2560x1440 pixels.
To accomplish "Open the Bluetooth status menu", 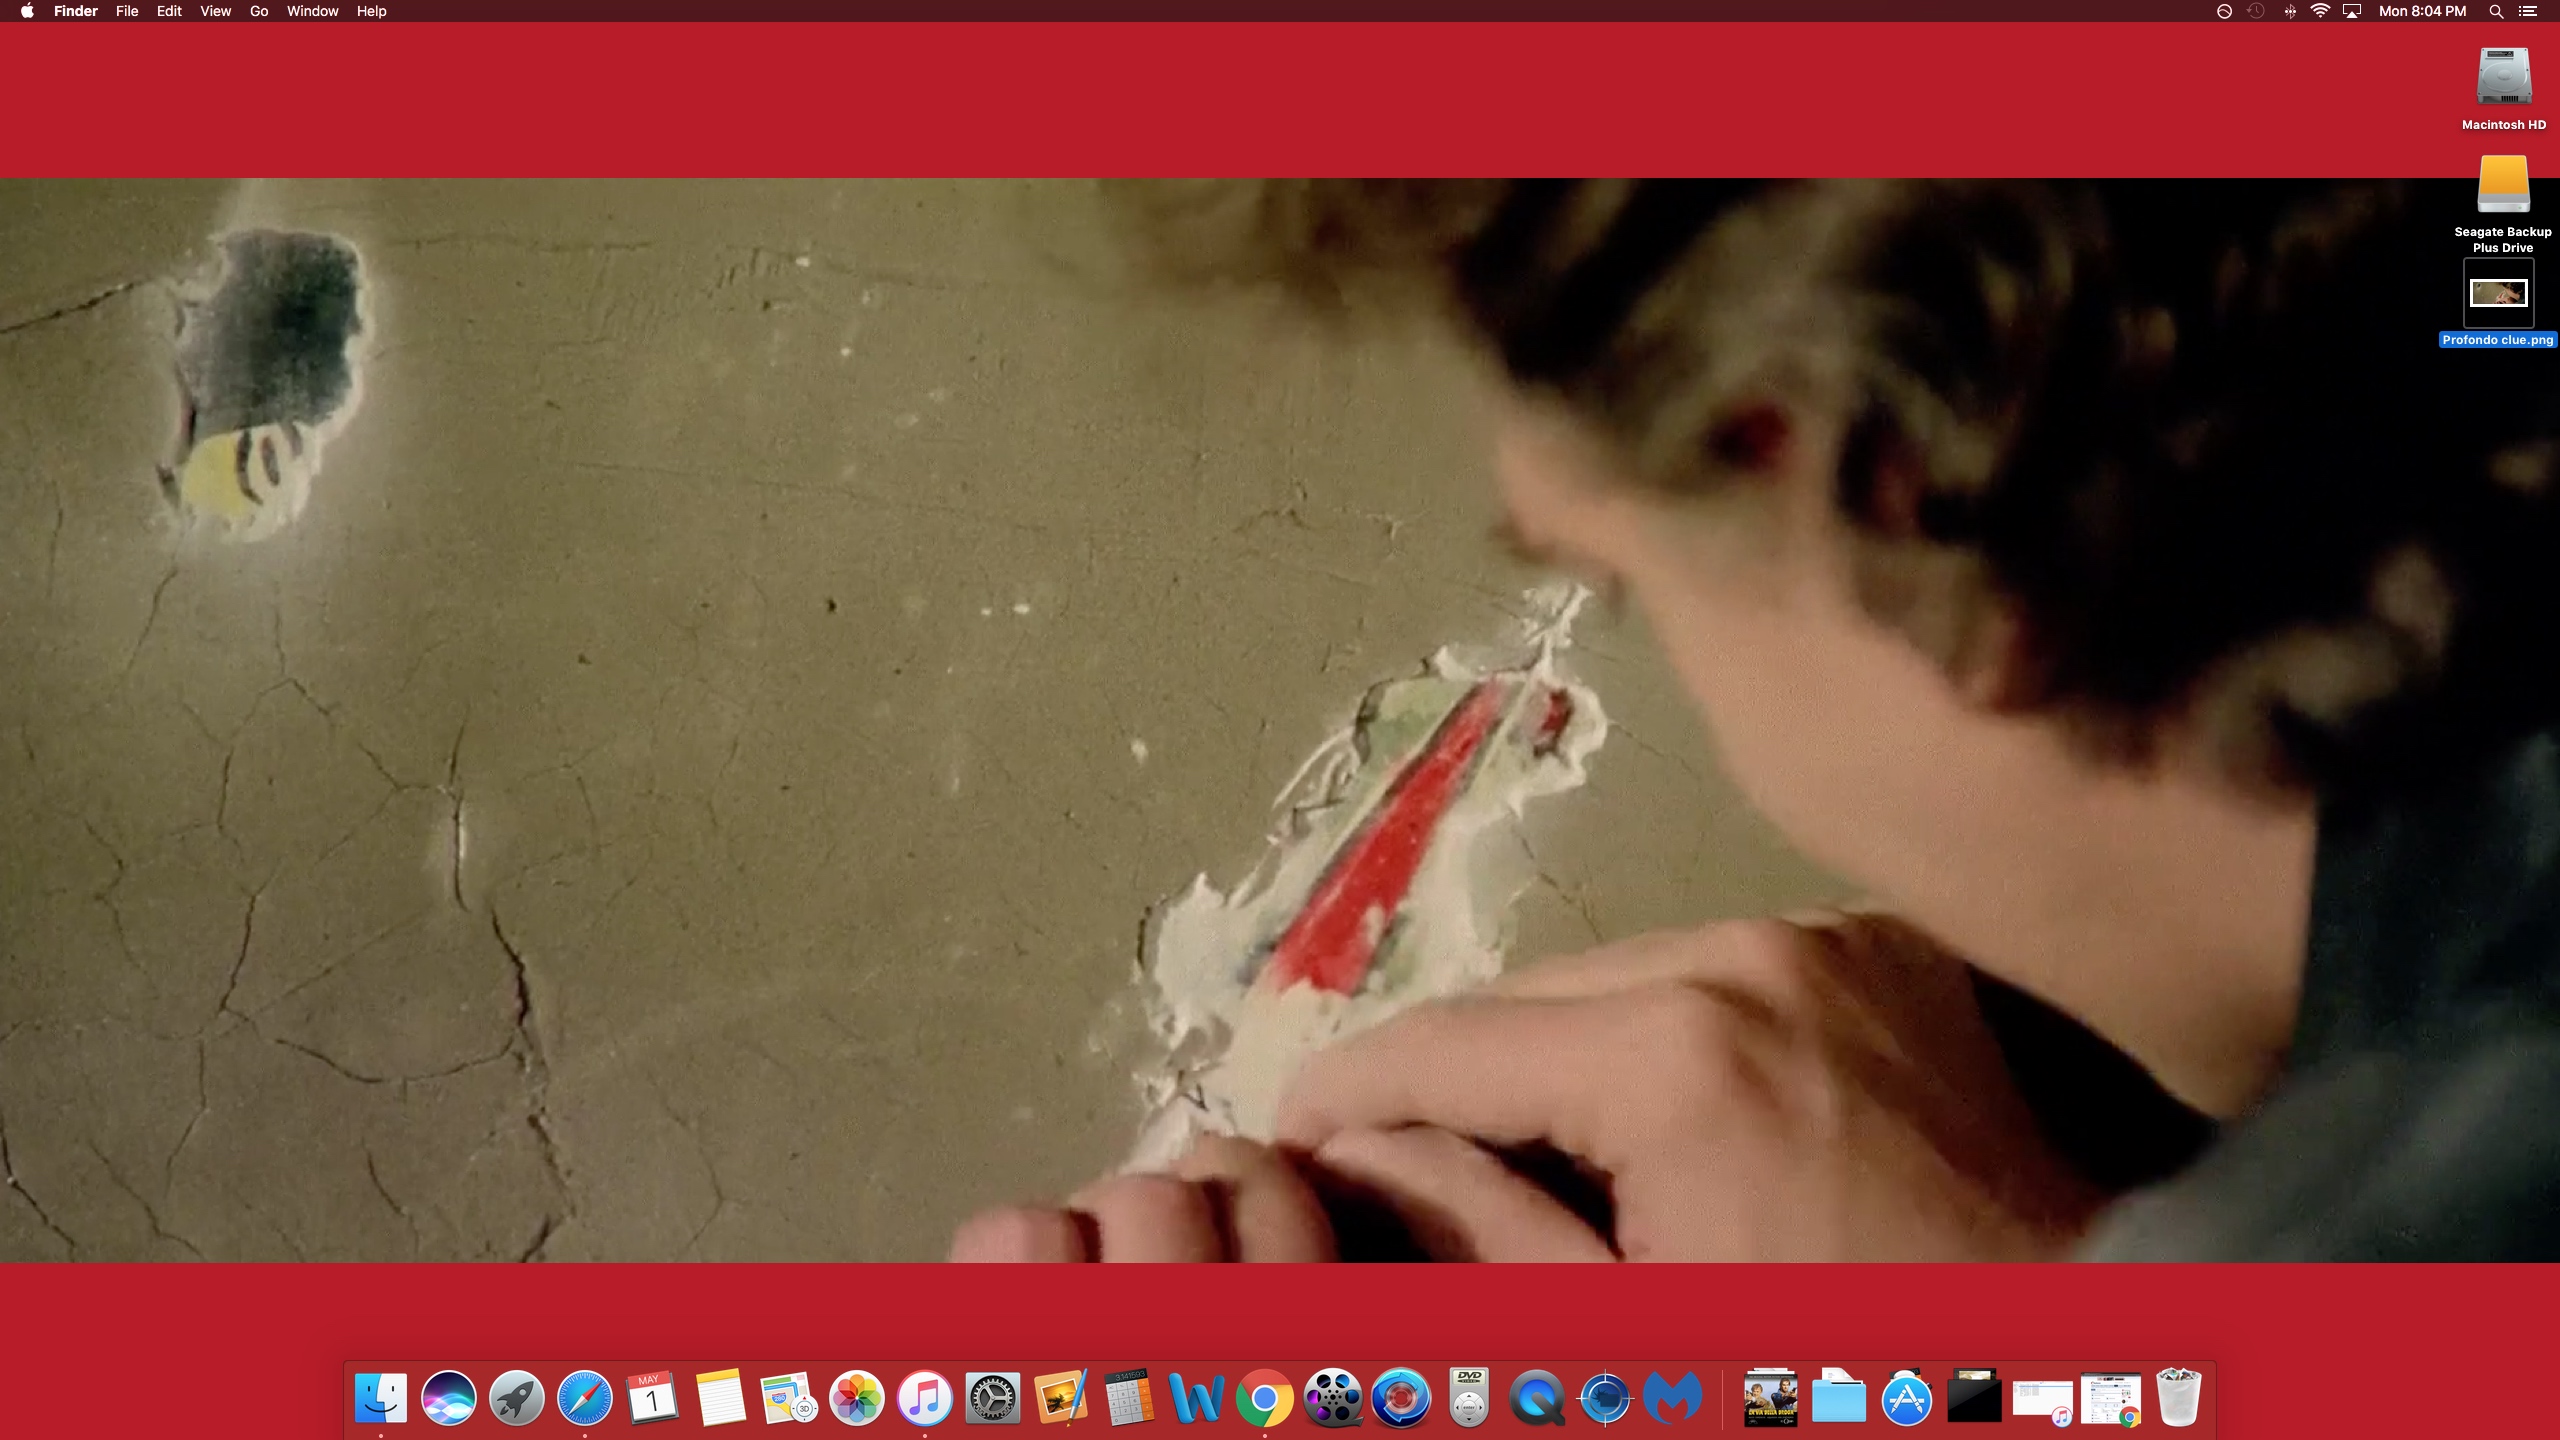I will coord(2289,11).
